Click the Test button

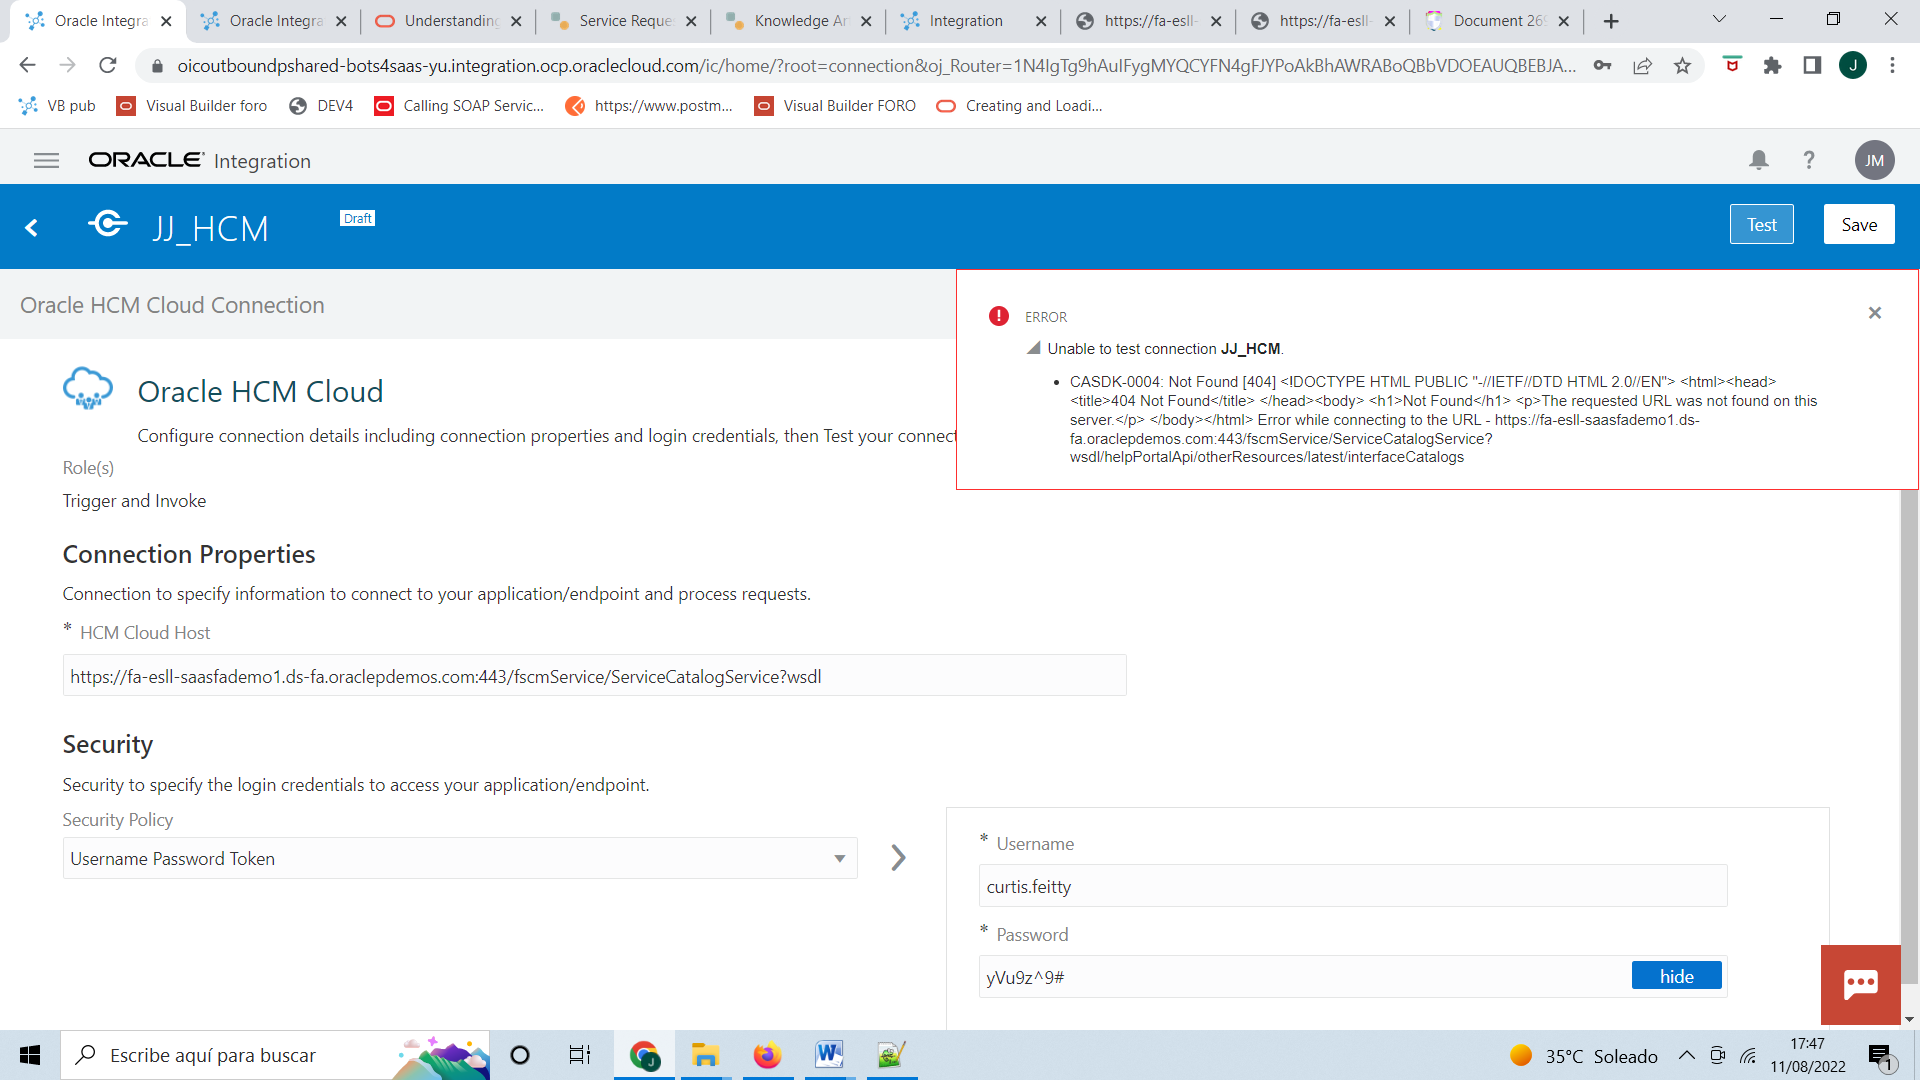[1761, 225]
